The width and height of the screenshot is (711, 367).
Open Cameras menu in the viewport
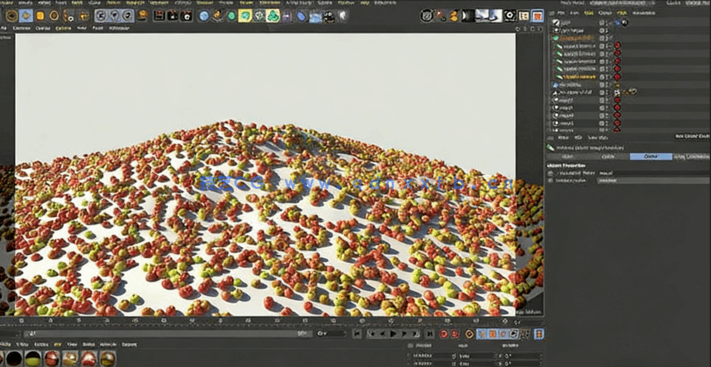point(22,28)
